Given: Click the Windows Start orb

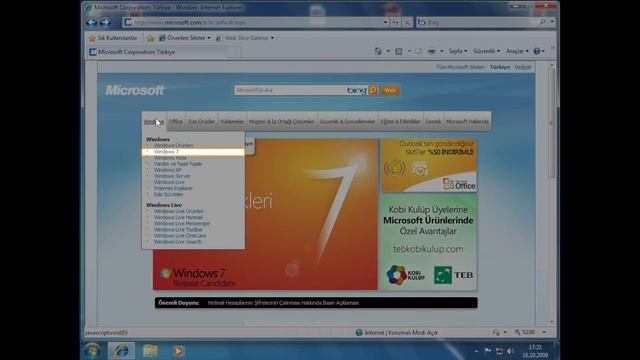Looking at the screenshot, I should click(x=92, y=351).
